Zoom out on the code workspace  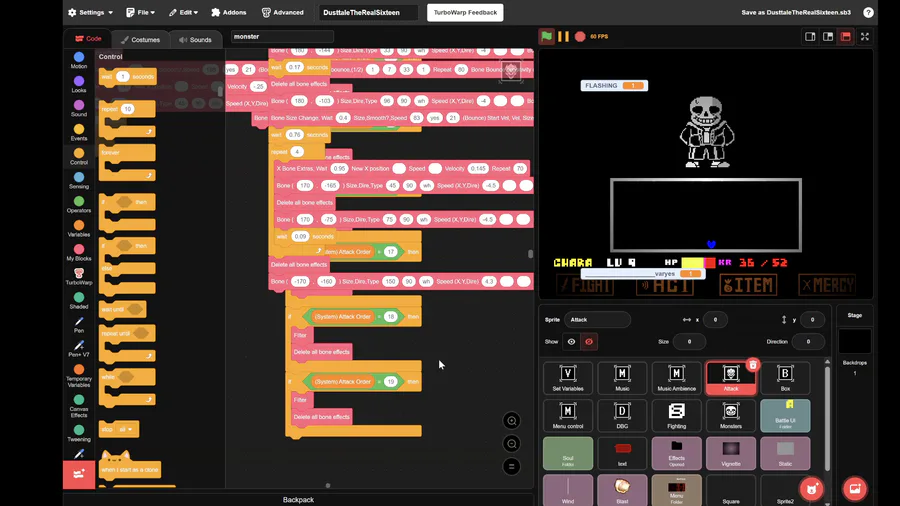point(511,443)
